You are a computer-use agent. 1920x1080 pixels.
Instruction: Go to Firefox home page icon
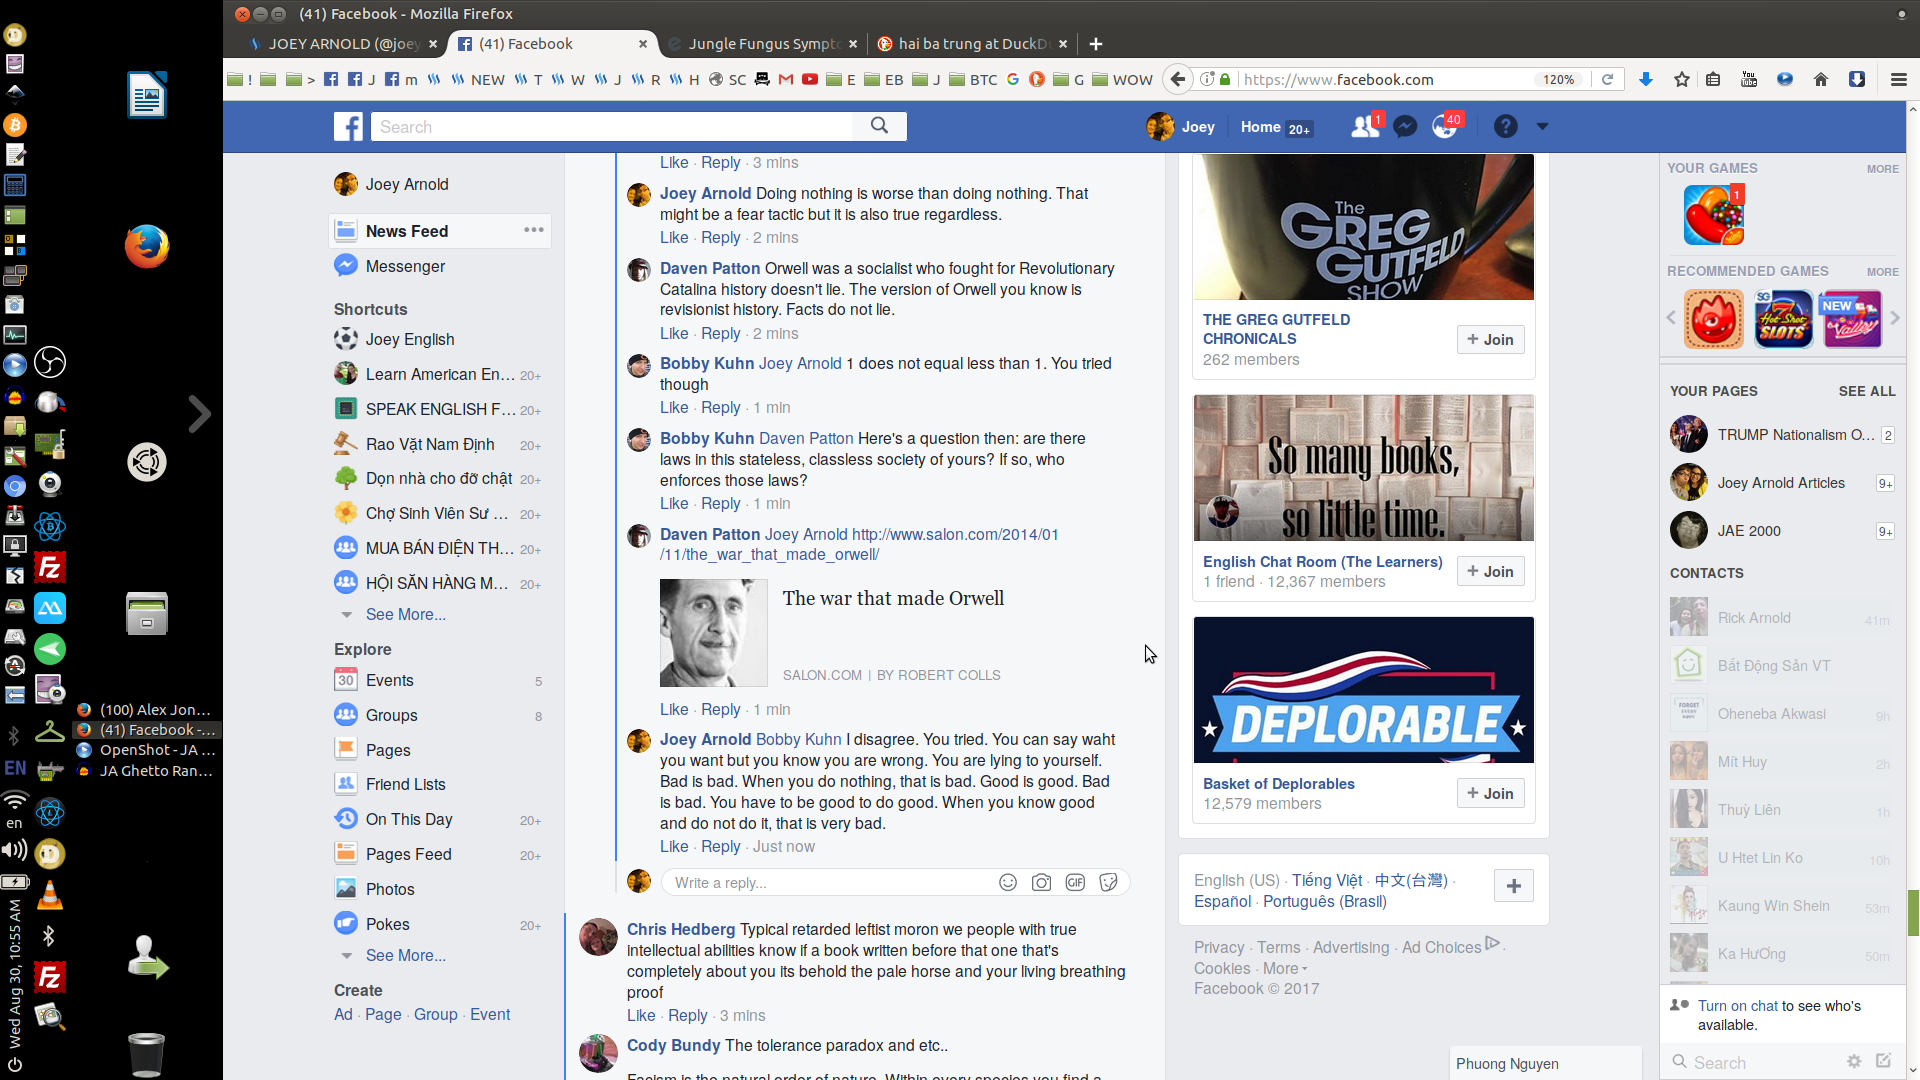pos(1820,79)
